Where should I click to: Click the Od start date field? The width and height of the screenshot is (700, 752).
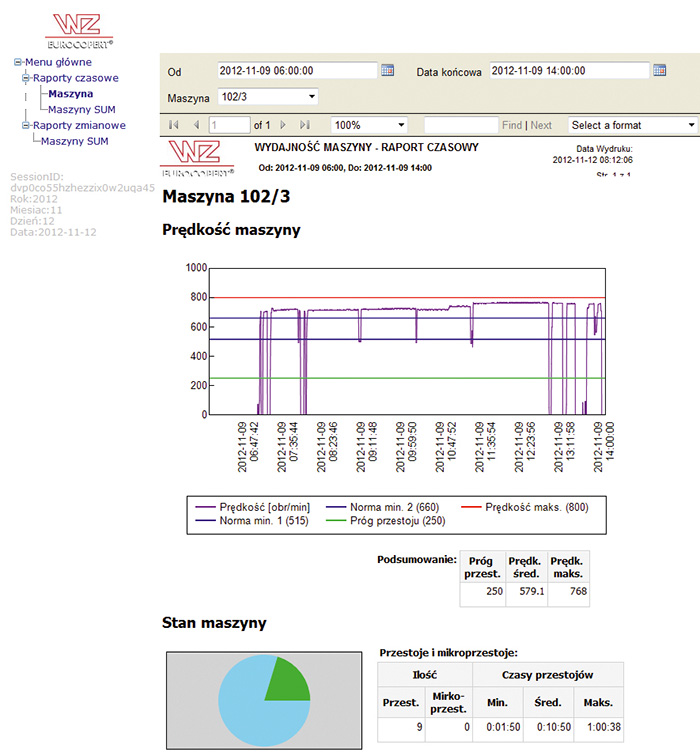click(x=297, y=71)
